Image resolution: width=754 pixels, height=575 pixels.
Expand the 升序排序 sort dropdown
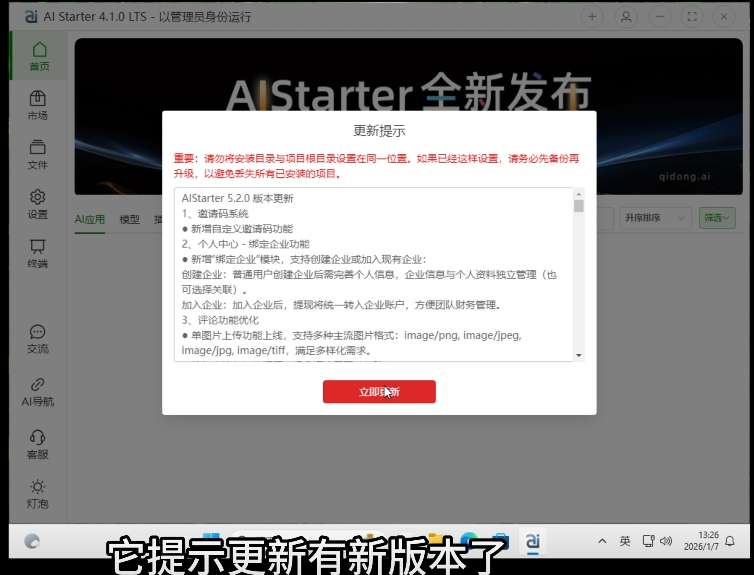tap(655, 218)
